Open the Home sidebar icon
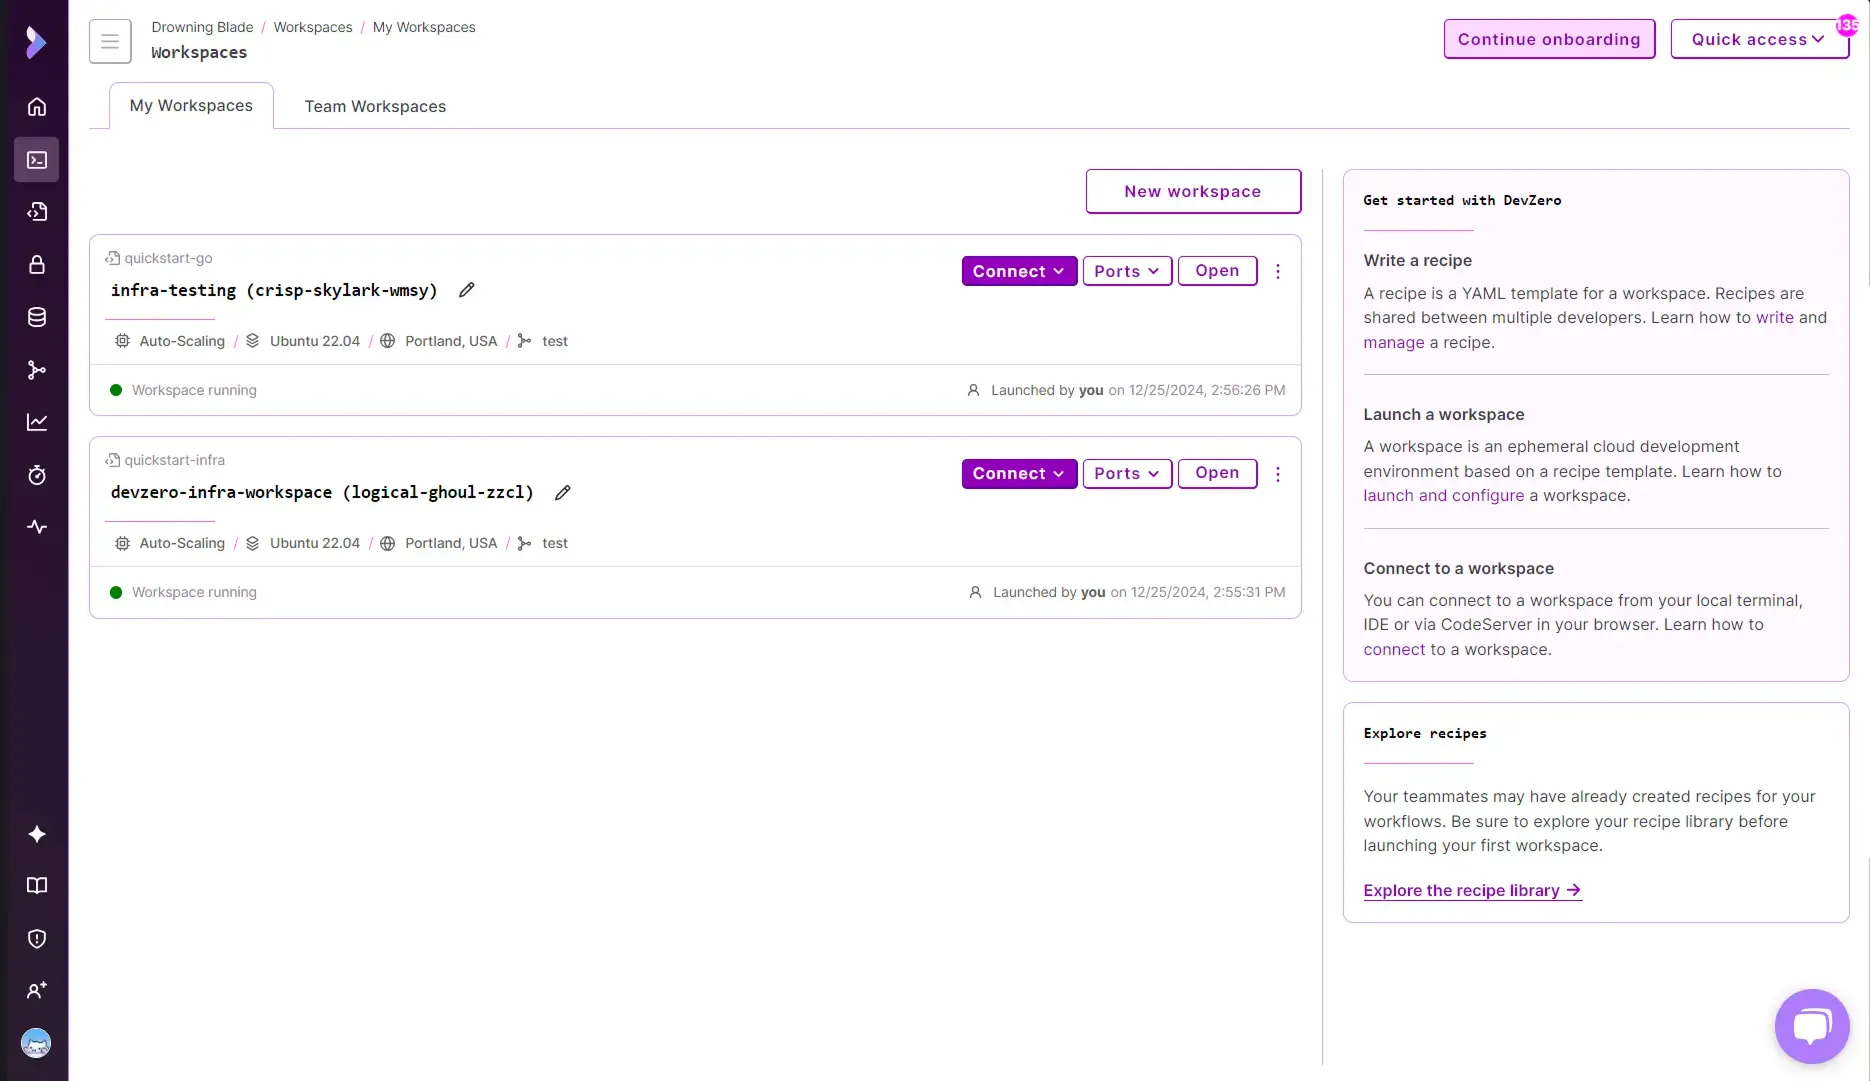Image resolution: width=1870 pixels, height=1081 pixels. pos(36,107)
